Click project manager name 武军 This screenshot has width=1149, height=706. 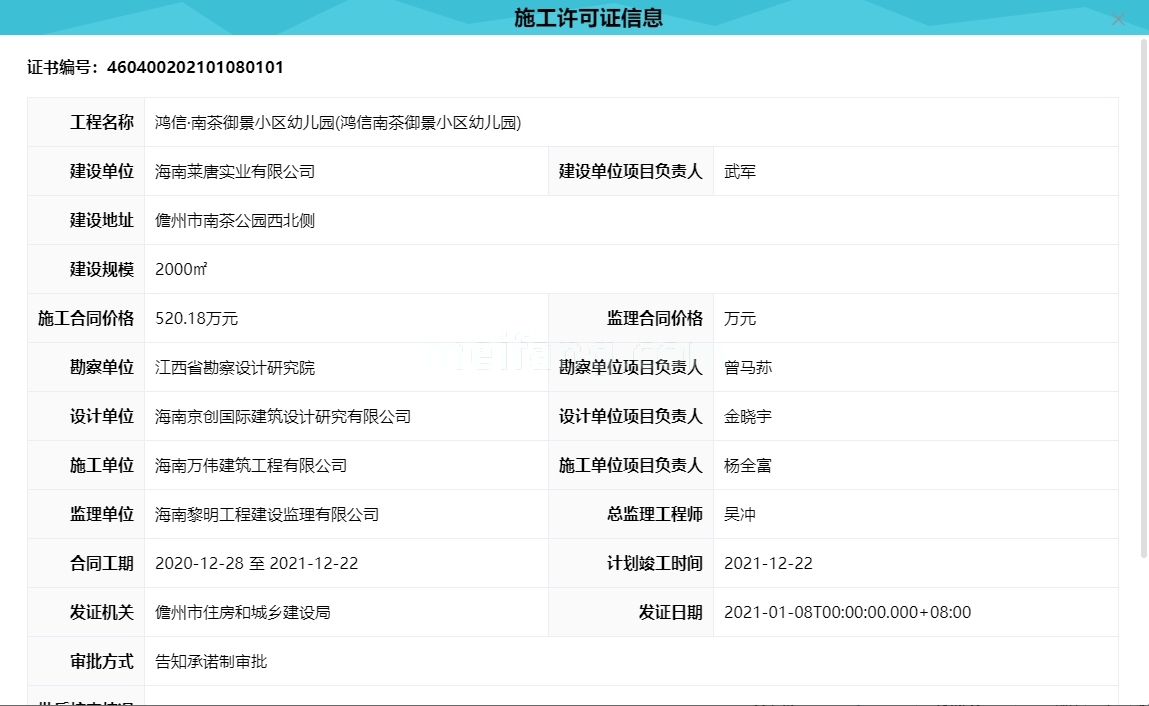click(x=740, y=172)
